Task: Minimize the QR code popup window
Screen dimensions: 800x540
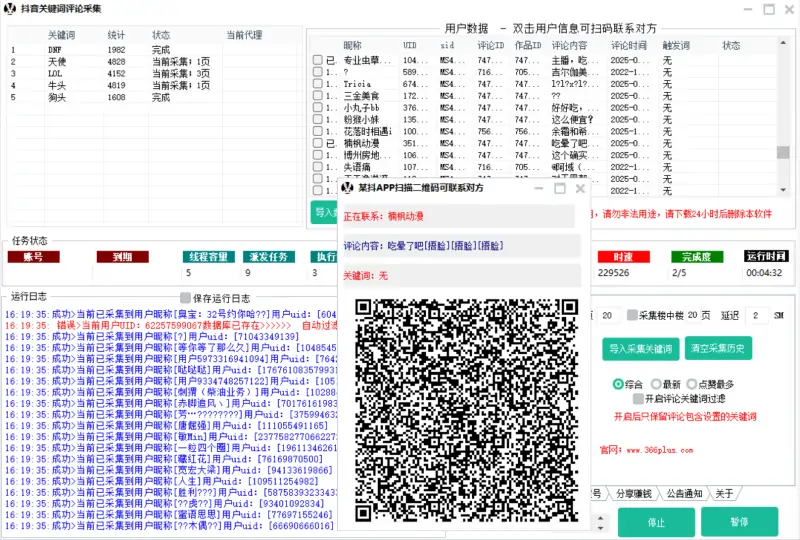Action: (x=539, y=188)
